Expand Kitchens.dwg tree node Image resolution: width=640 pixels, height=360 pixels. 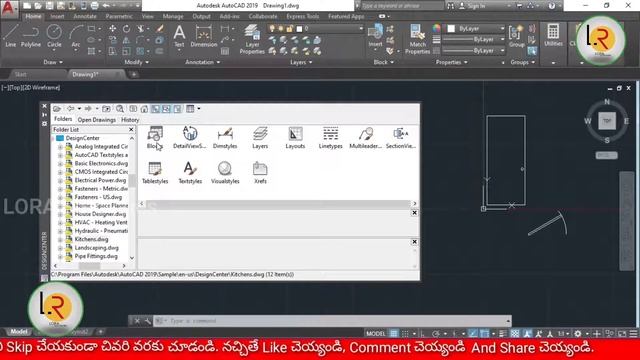60,239
